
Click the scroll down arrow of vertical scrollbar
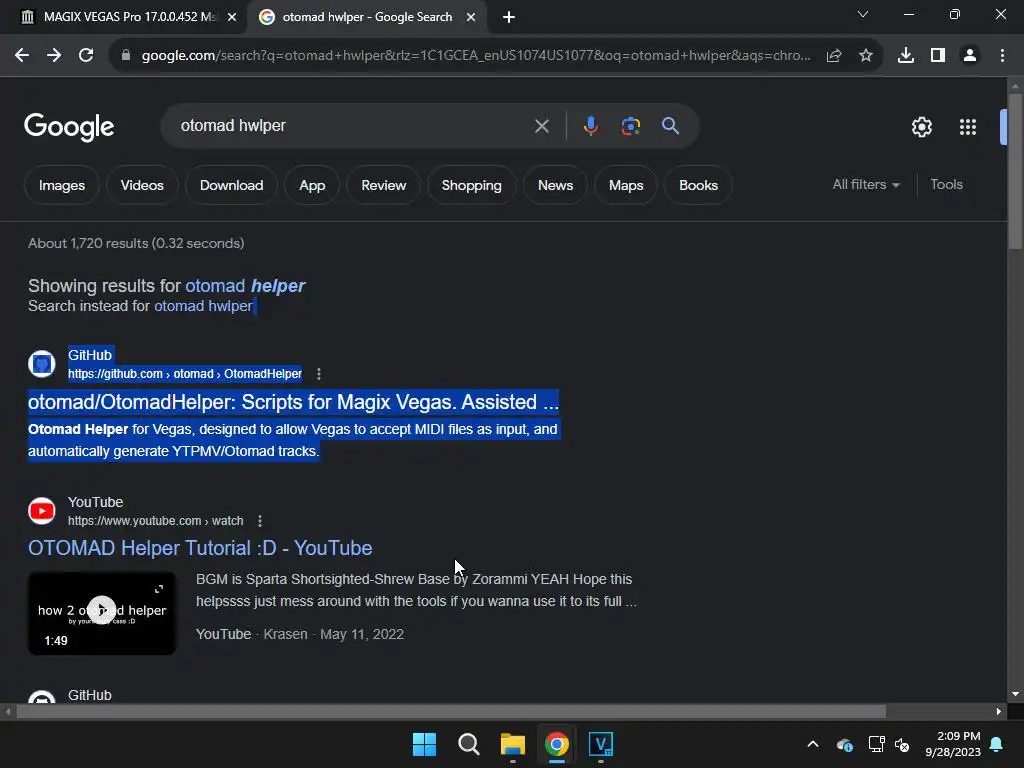[x=1014, y=694]
